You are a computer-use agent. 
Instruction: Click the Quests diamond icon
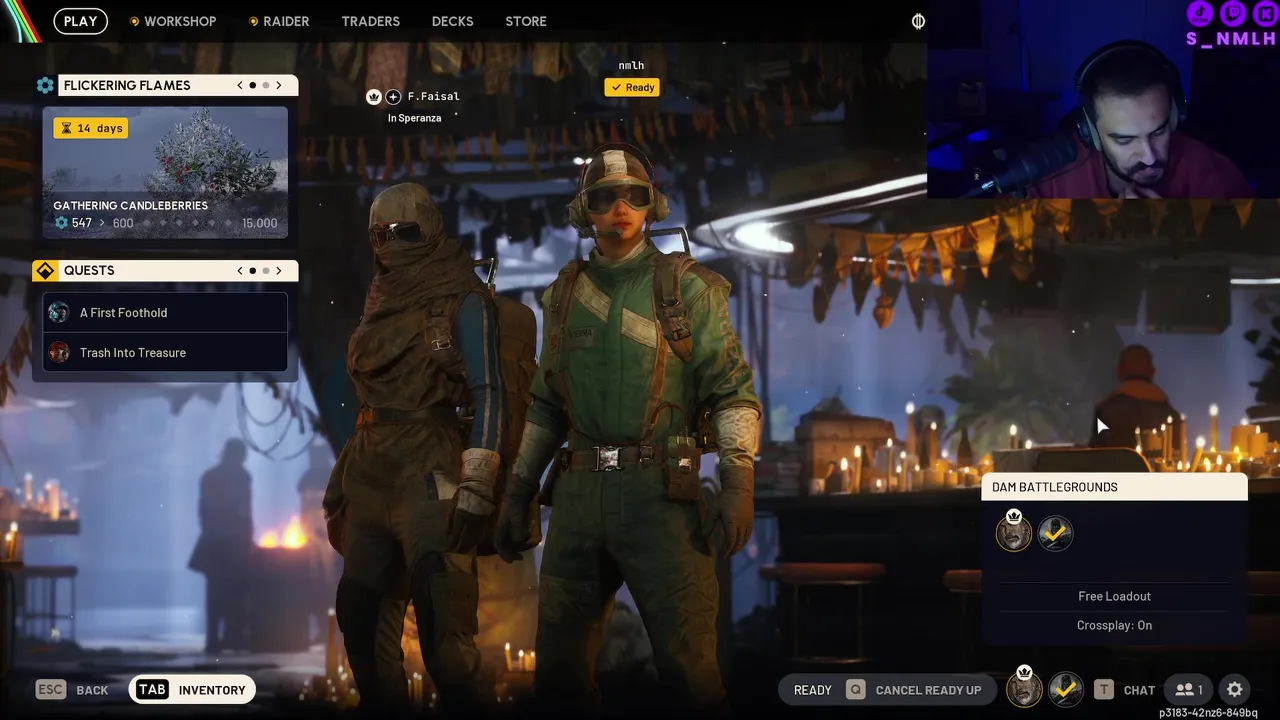click(45, 271)
